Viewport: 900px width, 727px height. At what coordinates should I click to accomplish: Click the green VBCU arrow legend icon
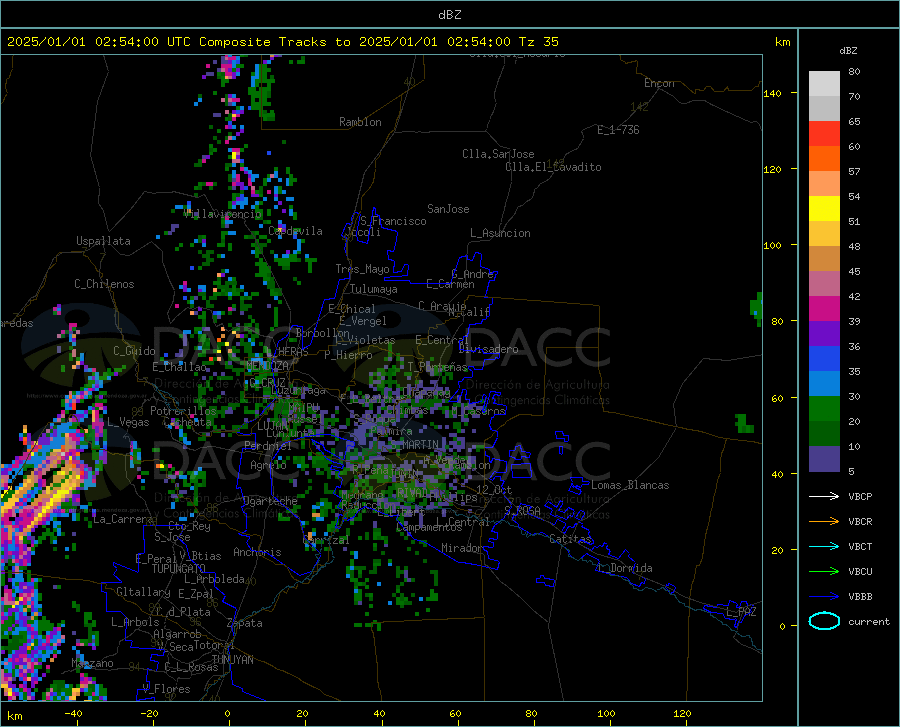pyautogui.click(x=824, y=572)
